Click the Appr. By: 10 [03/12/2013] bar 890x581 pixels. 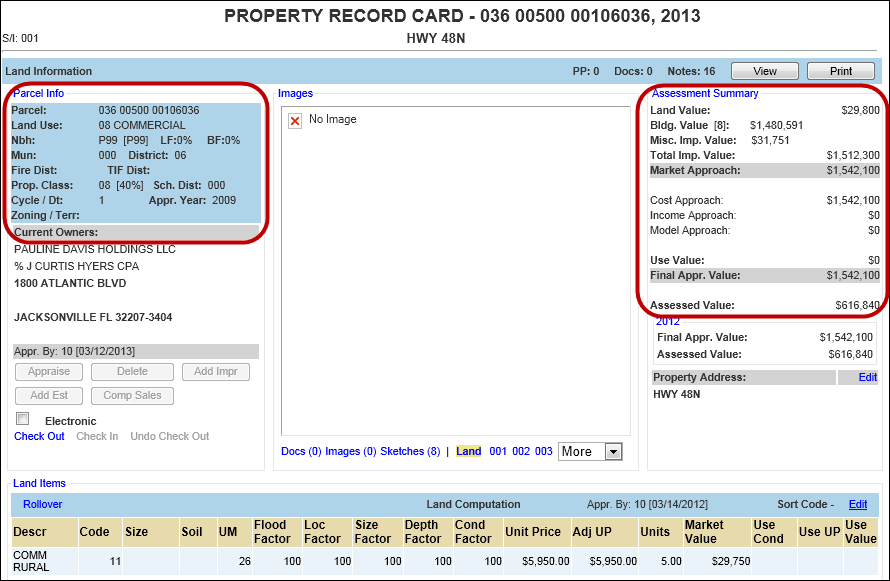136,351
